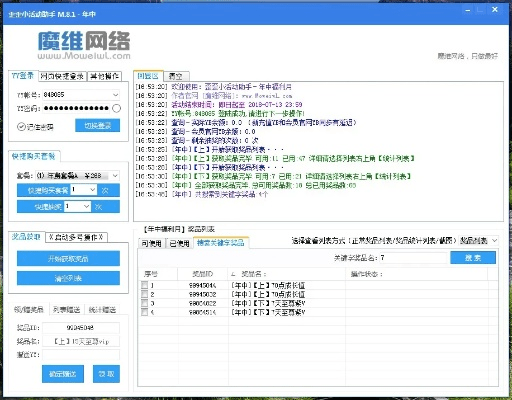This screenshot has width=512, height=400.
Task: Open the count dropdown beside 快速抽奖
Action: [86, 207]
